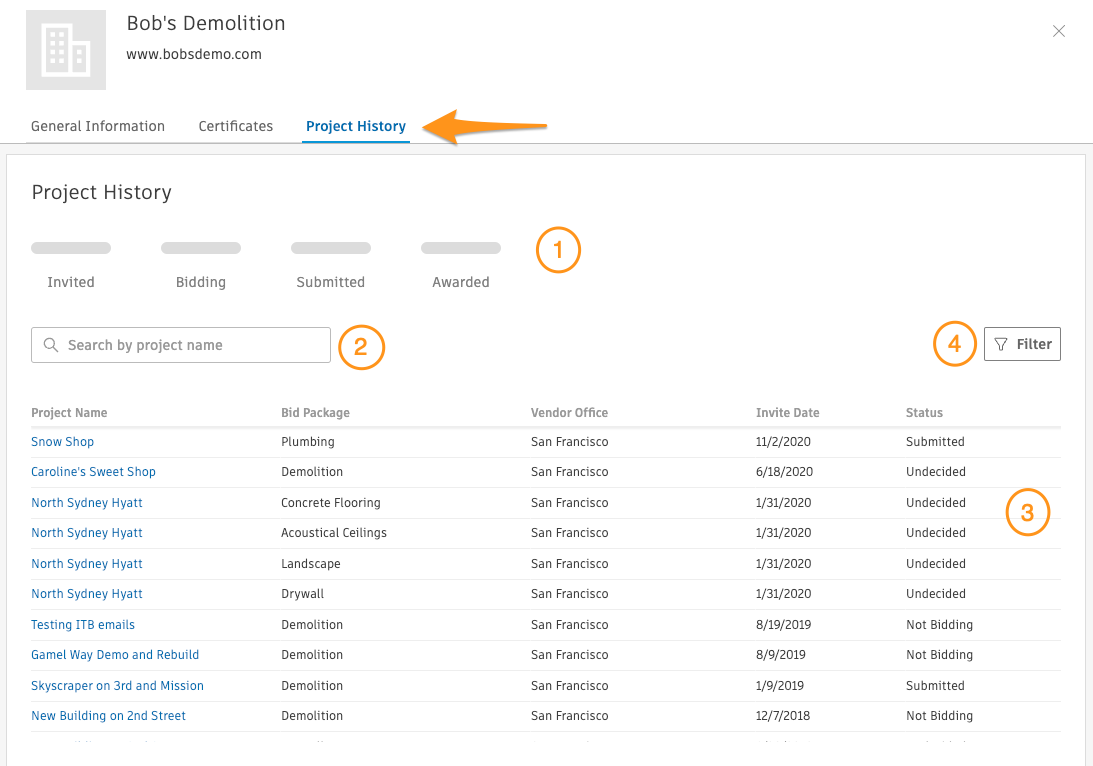Image resolution: width=1093 pixels, height=766 pixels.
Task: Open the Testing ITB emails project
Action: click(83, 625)
